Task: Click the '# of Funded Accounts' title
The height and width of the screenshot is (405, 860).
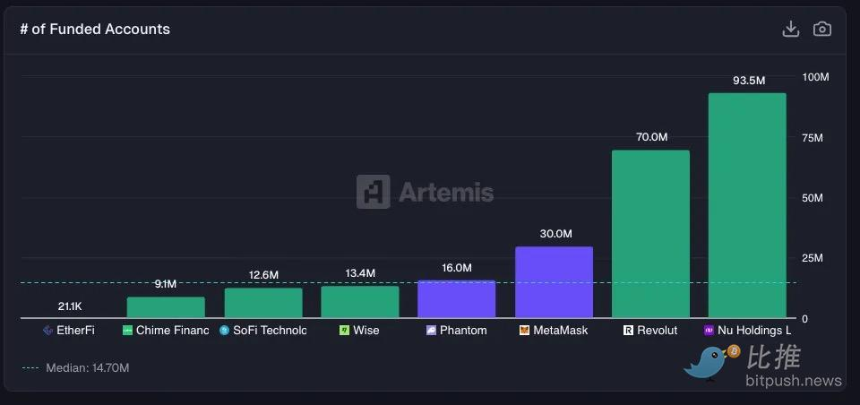Action: coord(95,29)
